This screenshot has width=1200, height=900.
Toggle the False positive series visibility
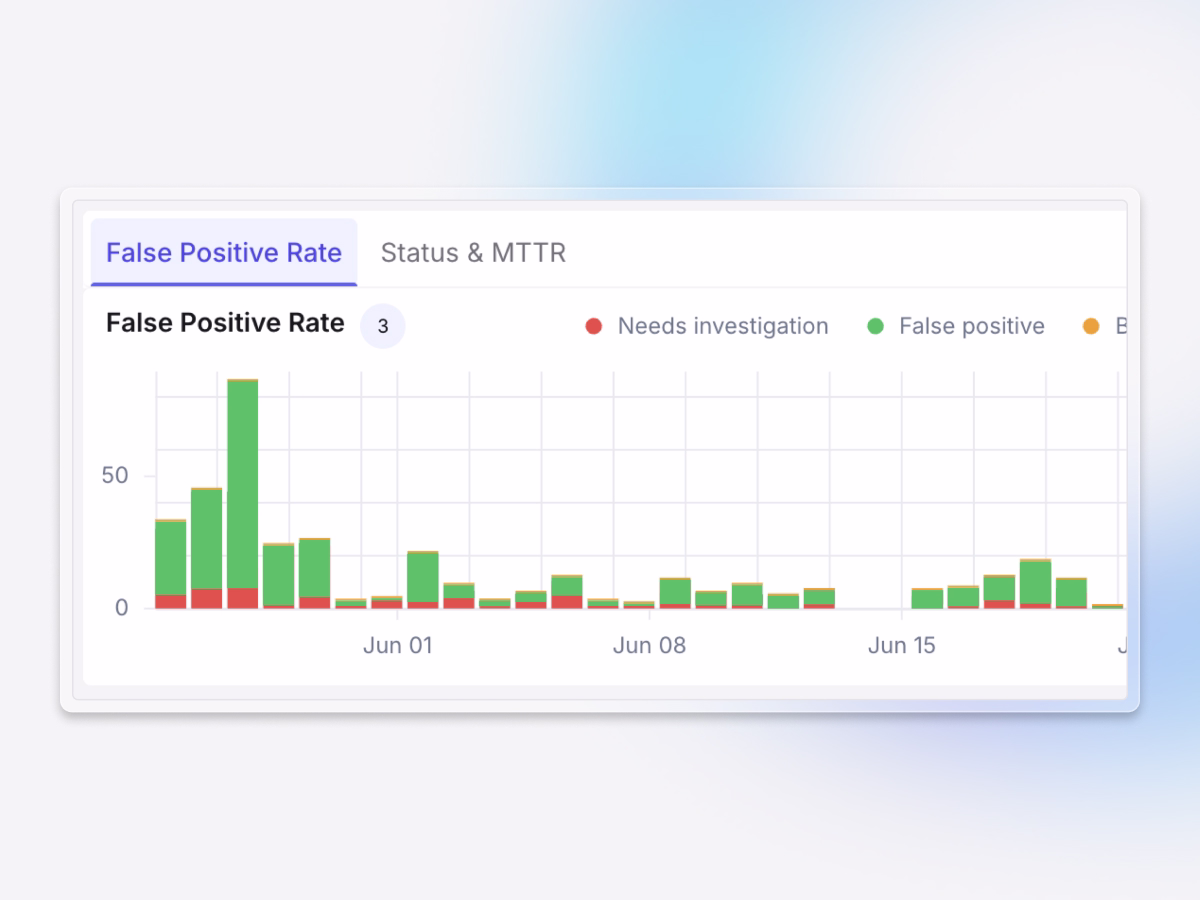pos(957,326)
